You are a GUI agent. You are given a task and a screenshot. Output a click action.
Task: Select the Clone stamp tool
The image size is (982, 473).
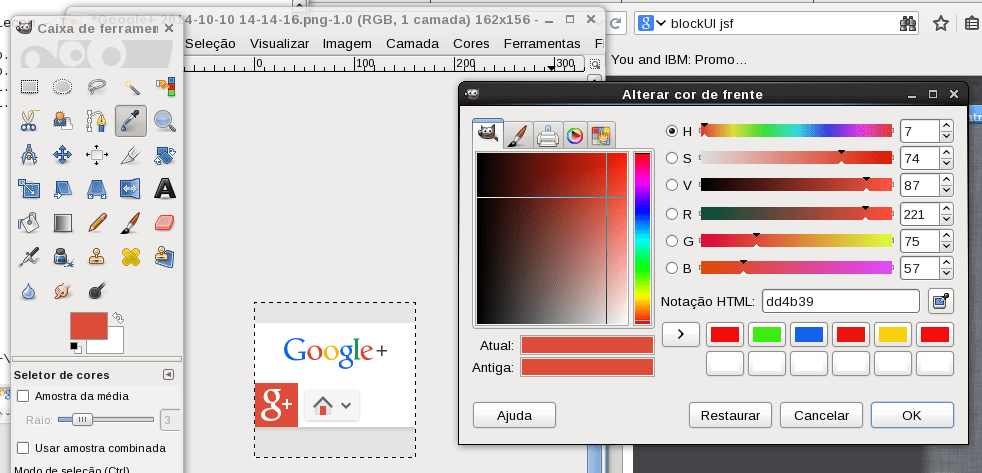(x=96, y=256)
